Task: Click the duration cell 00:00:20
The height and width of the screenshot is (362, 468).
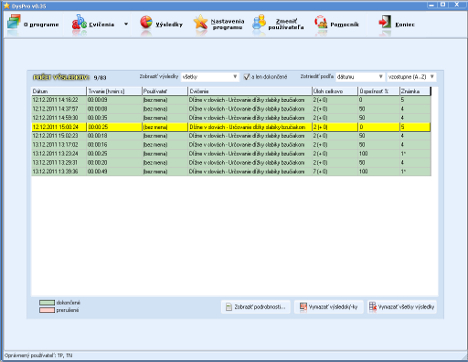Action: coord(114,163)
